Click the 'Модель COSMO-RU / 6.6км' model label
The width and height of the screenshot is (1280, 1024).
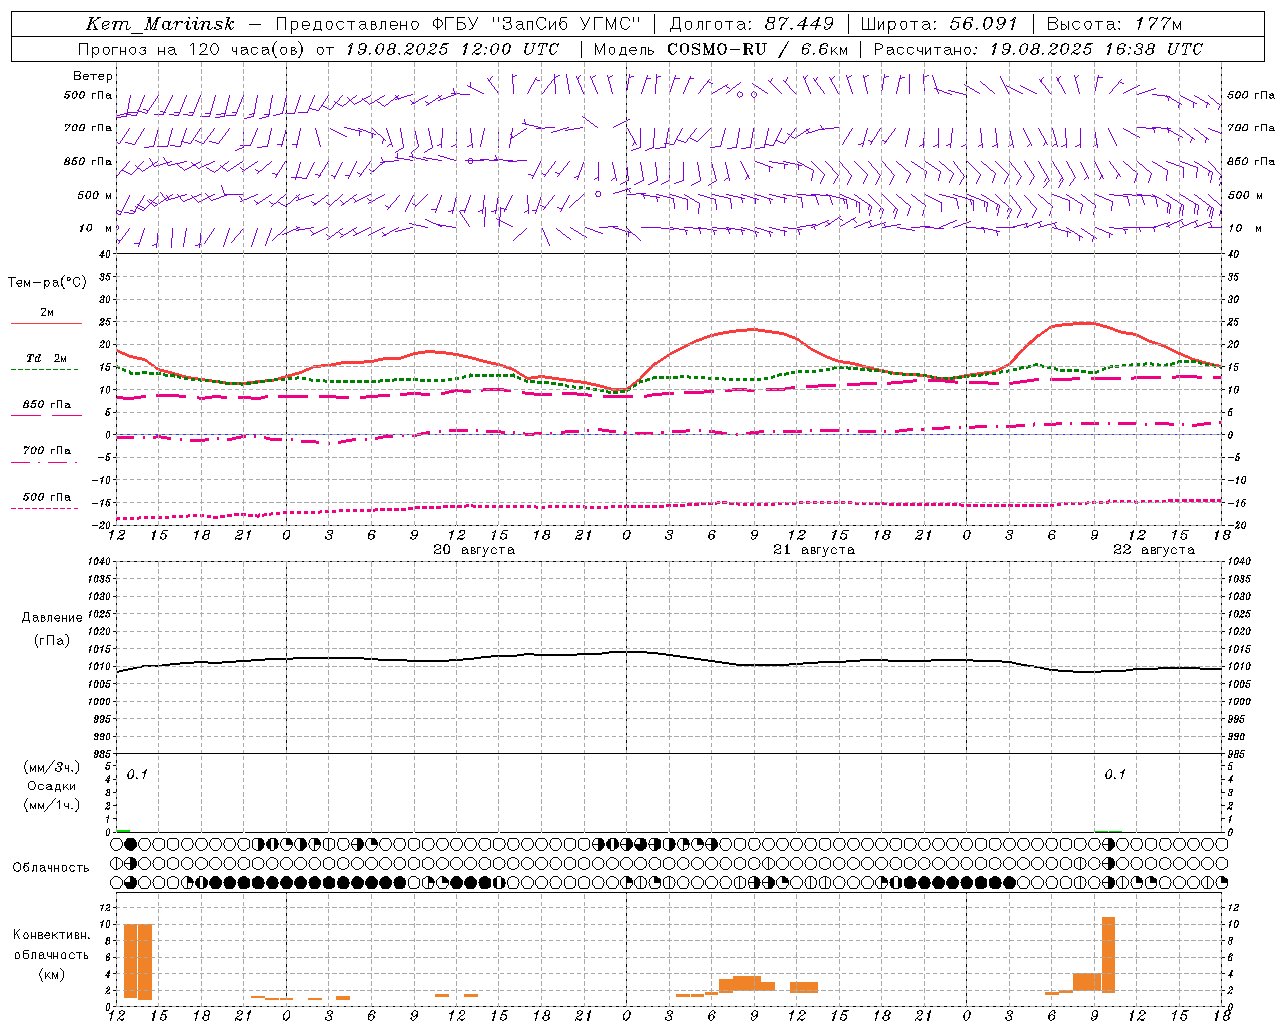point(721,49)
